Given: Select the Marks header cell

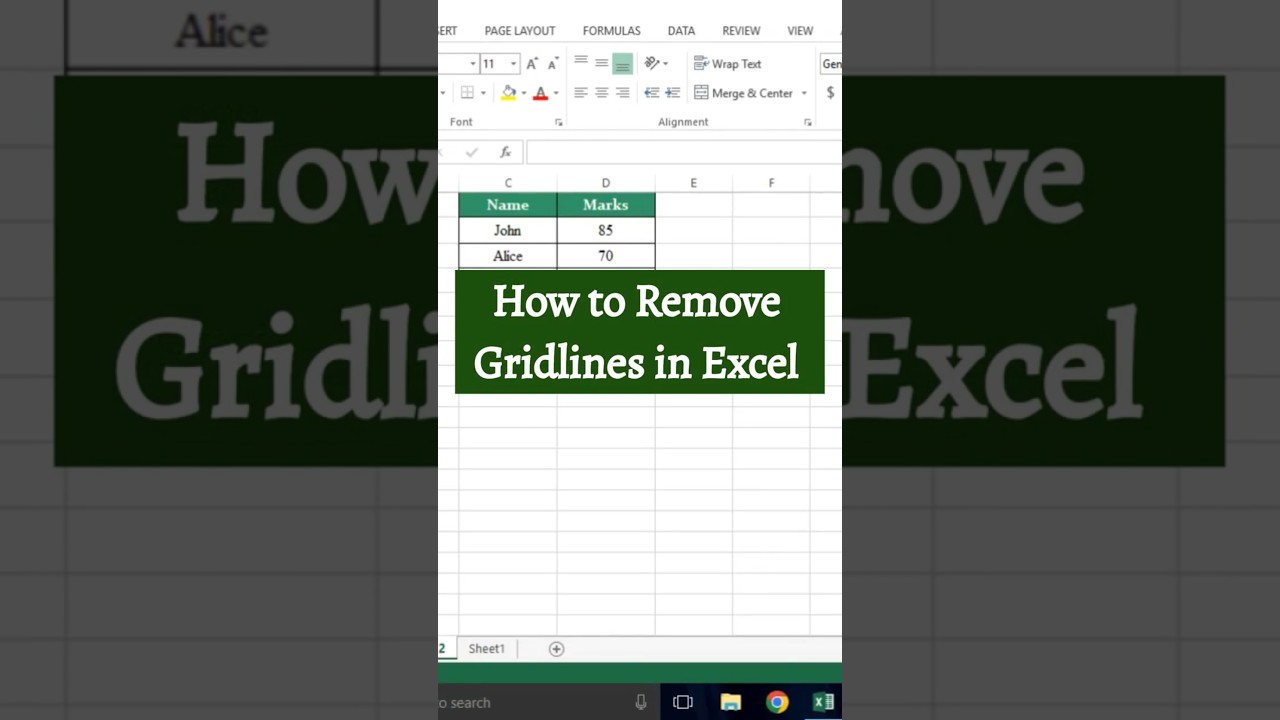Looking at the screenshot, I should tap(606, 205).
